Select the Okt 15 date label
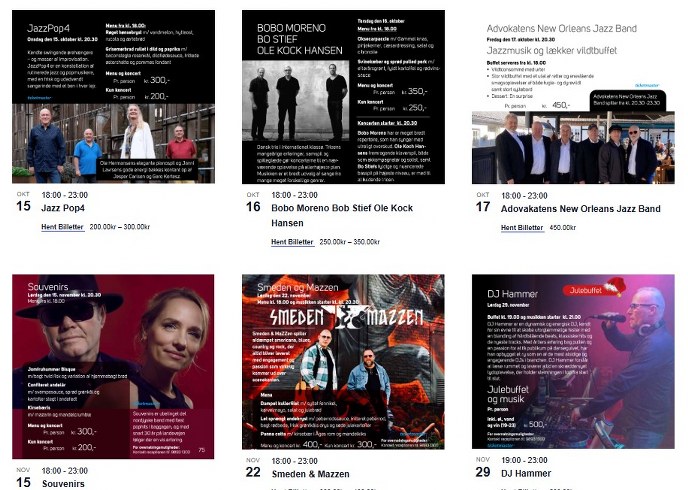Screen dimensions: 688x490 (23, 202)
